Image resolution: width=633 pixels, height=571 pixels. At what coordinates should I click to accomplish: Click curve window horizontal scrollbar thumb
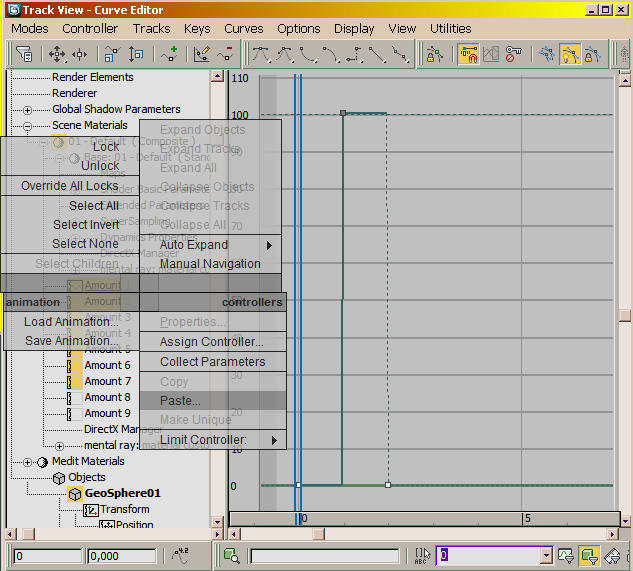point(319,534)
